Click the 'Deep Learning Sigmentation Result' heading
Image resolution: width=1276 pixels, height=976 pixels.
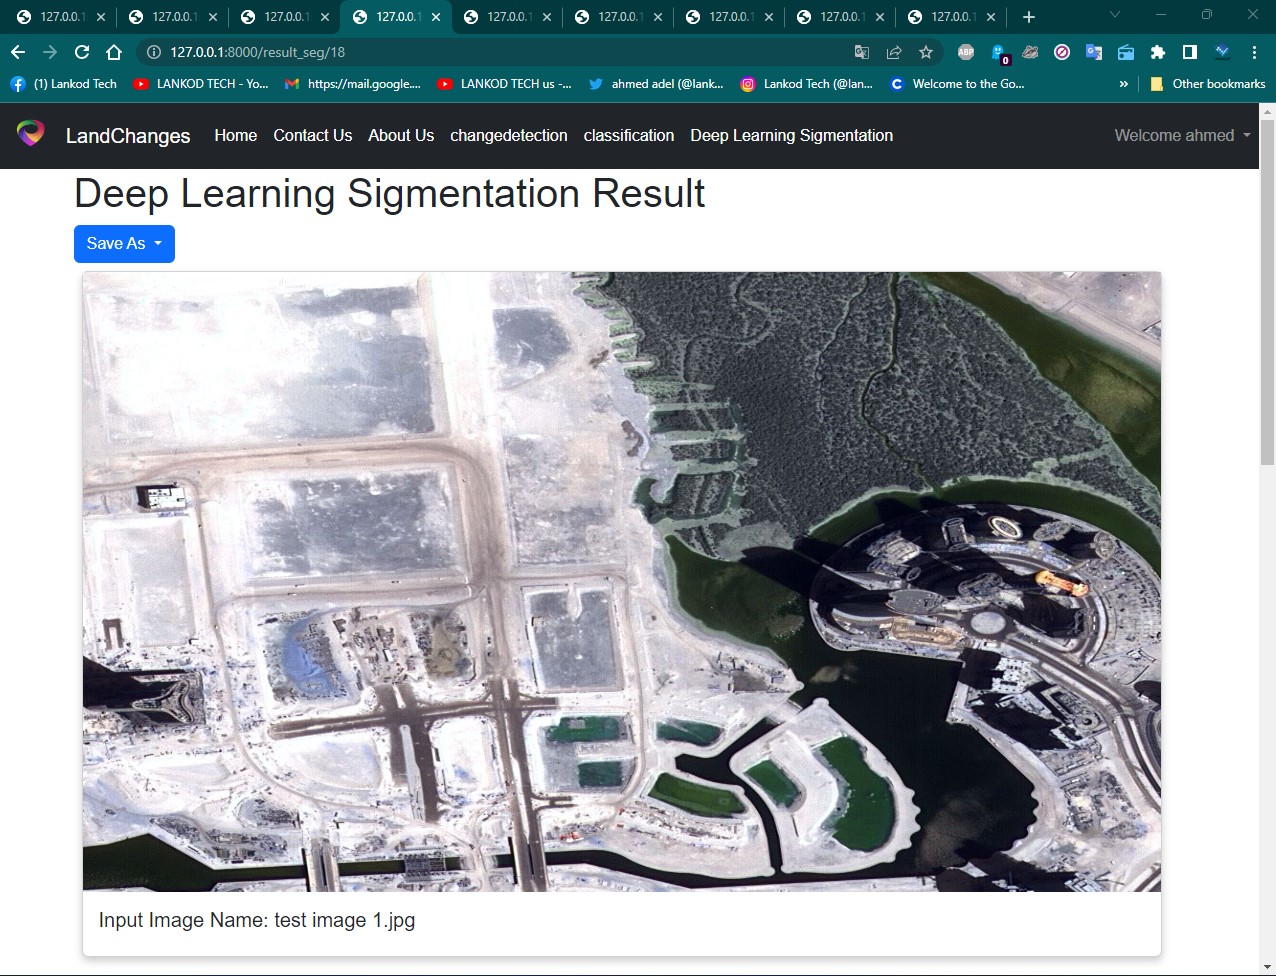pos(390,193)
